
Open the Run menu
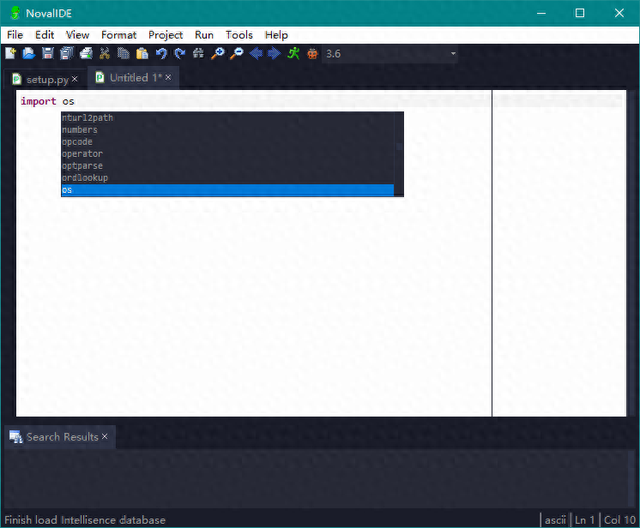tap(204, 35)
